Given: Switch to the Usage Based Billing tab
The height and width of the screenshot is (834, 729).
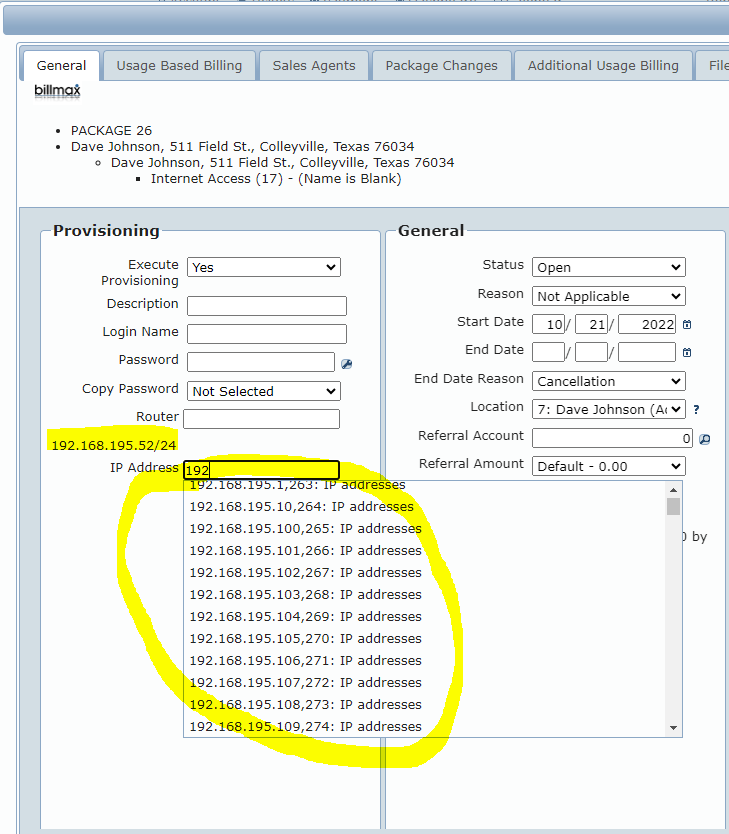Looking at the screenshot, I should click(179, 66).
